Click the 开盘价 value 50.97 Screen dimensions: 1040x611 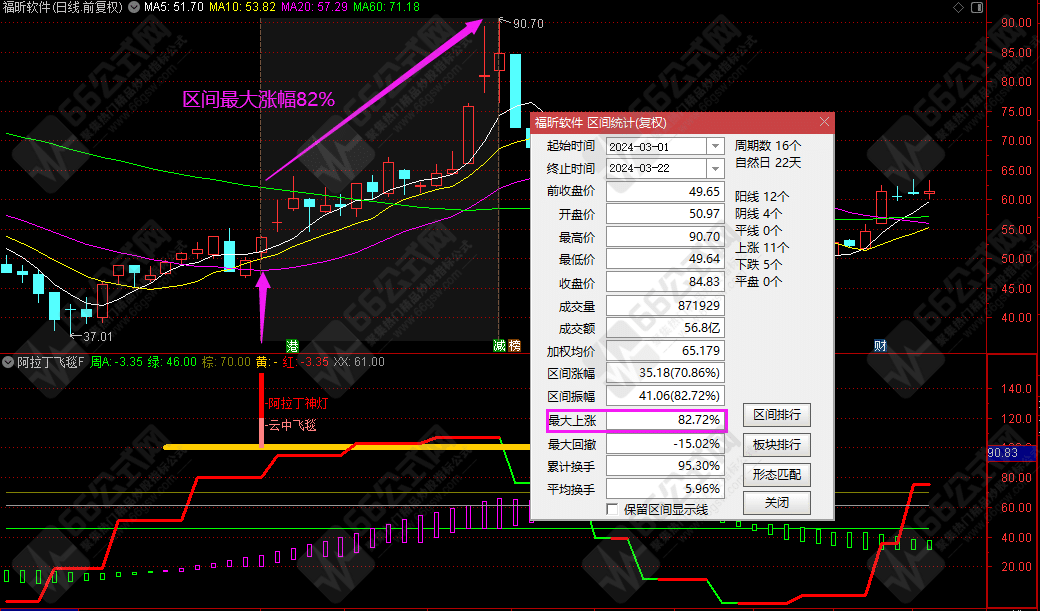pos(666,214)
